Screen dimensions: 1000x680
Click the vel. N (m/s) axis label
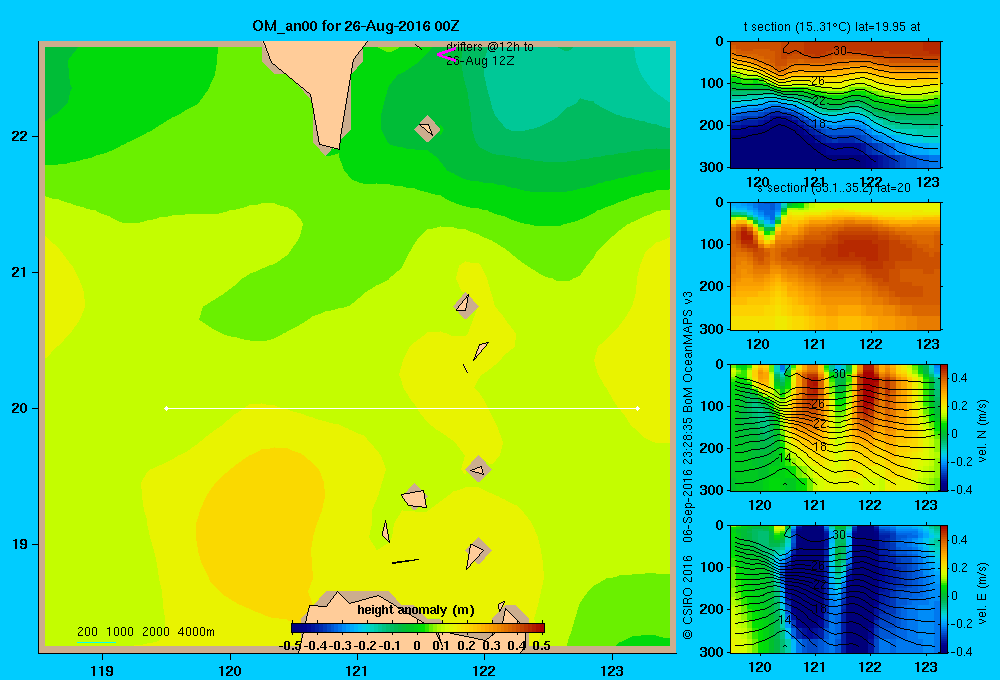click(x=982, y=431)
